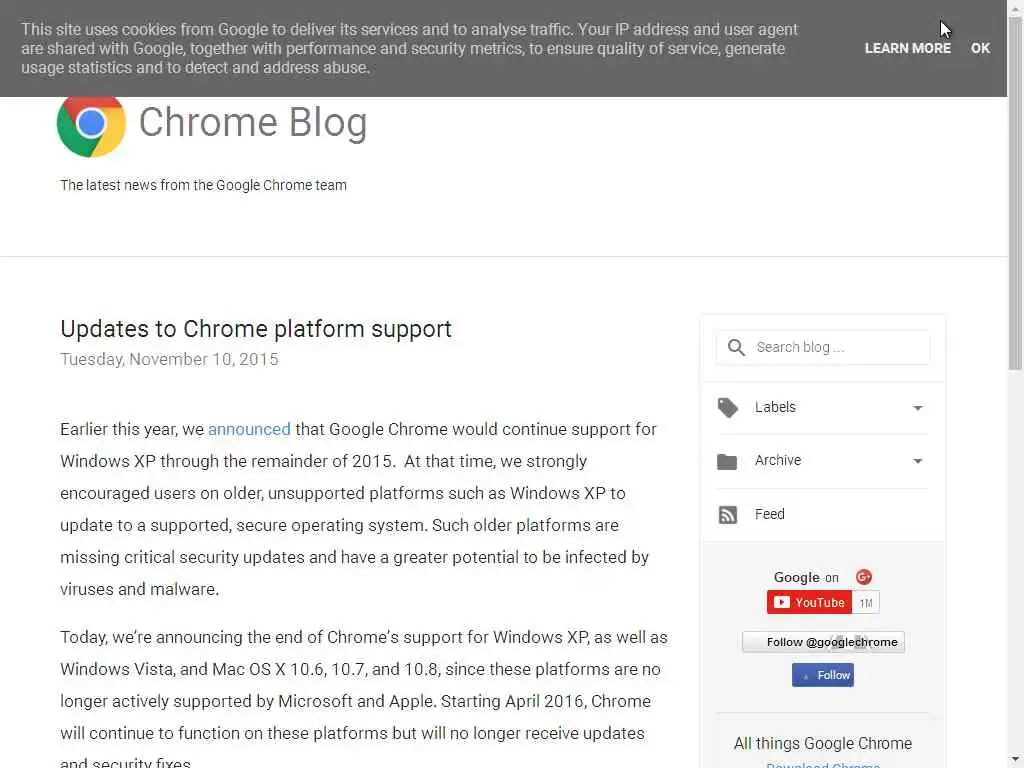Click the blue Follow button
This screenshot has height=768, width=1024.
point(823,675)
